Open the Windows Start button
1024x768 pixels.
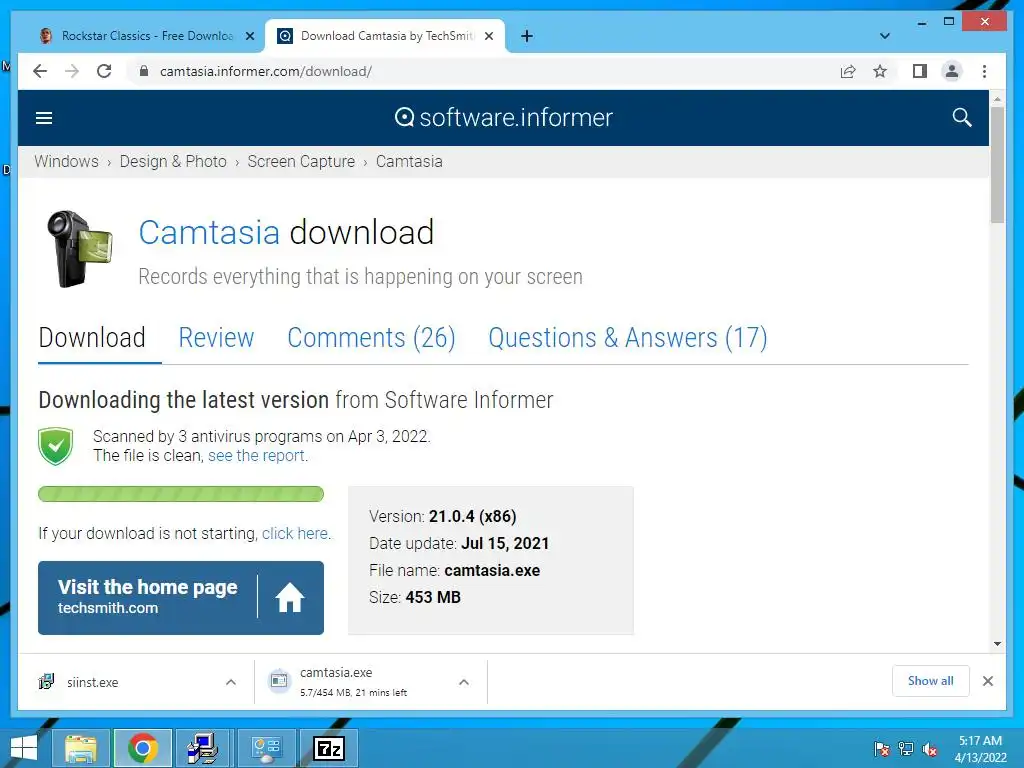24,748
